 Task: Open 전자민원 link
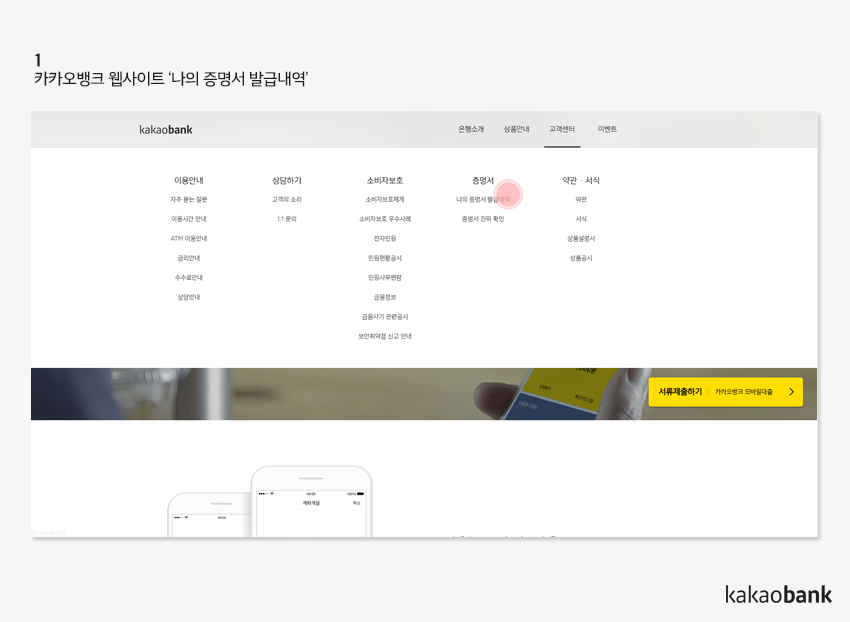point(385,239)
